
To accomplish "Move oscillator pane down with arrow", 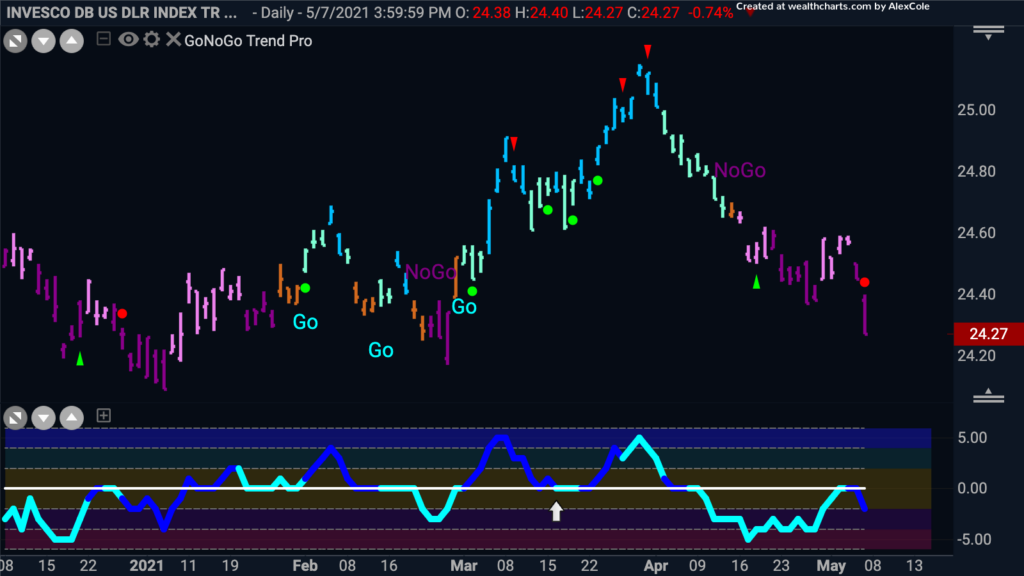I will (43, 417).
